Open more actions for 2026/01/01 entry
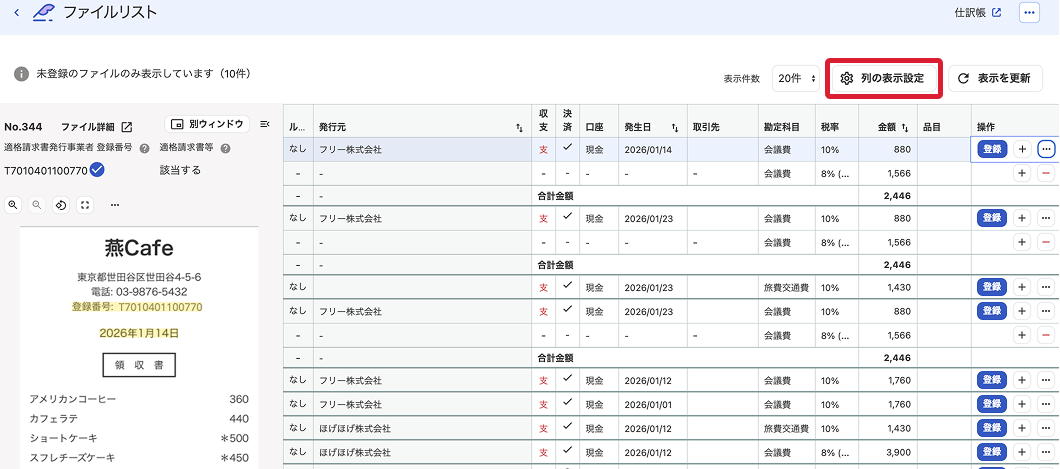The height and width of the screenshot is (469, 1060). click(x=1046, y=404)
